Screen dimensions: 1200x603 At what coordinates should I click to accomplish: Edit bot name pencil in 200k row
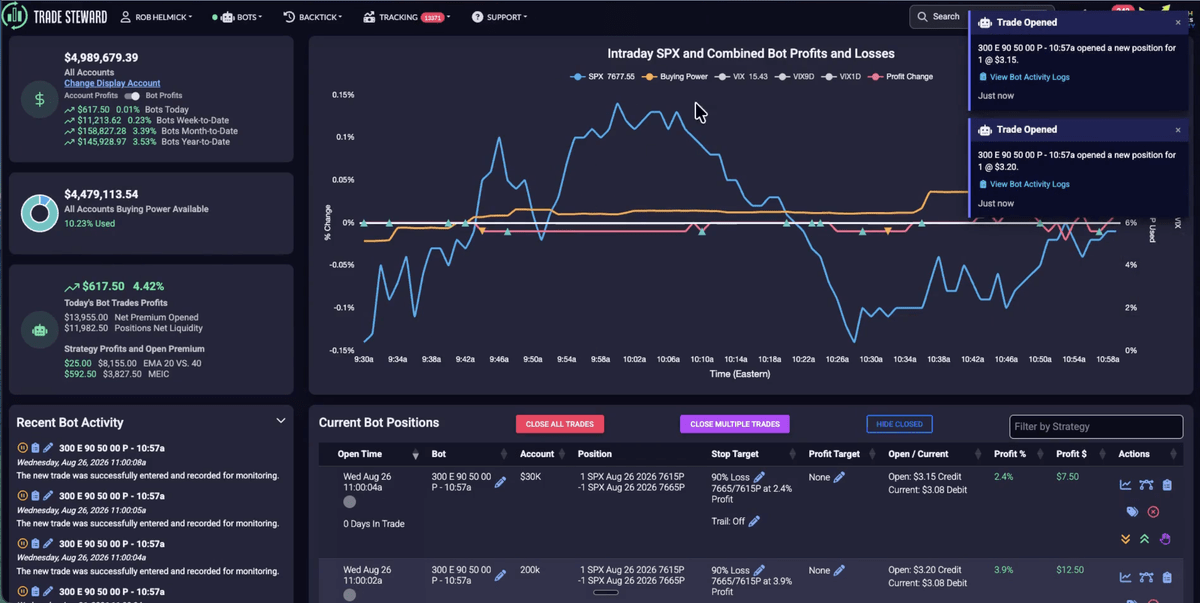[500, 575]
